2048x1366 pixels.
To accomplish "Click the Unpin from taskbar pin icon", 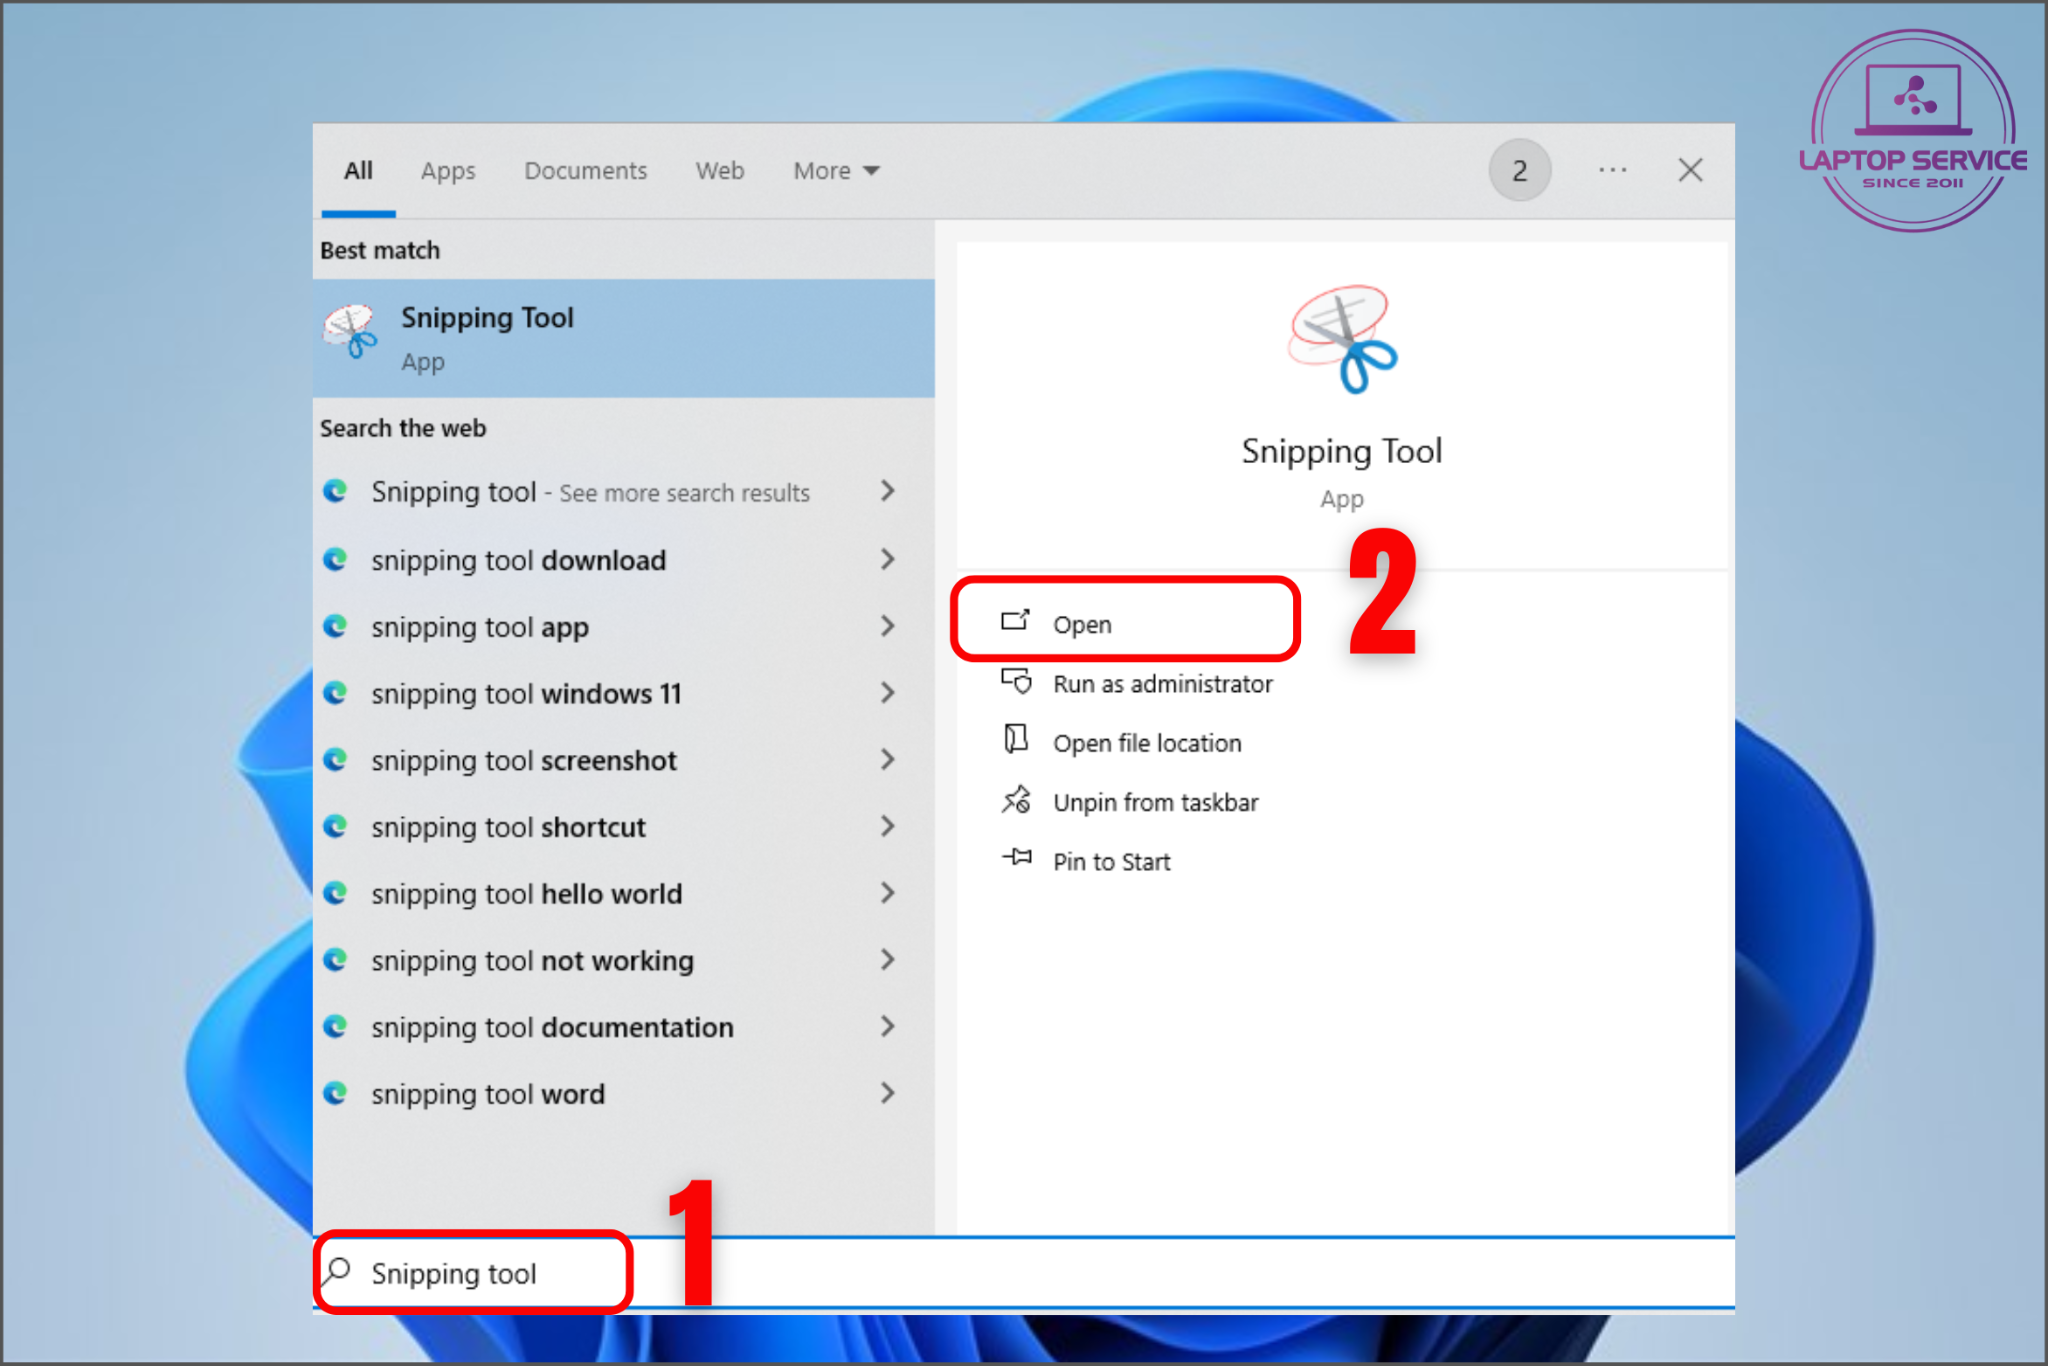I will point(1016,800).
